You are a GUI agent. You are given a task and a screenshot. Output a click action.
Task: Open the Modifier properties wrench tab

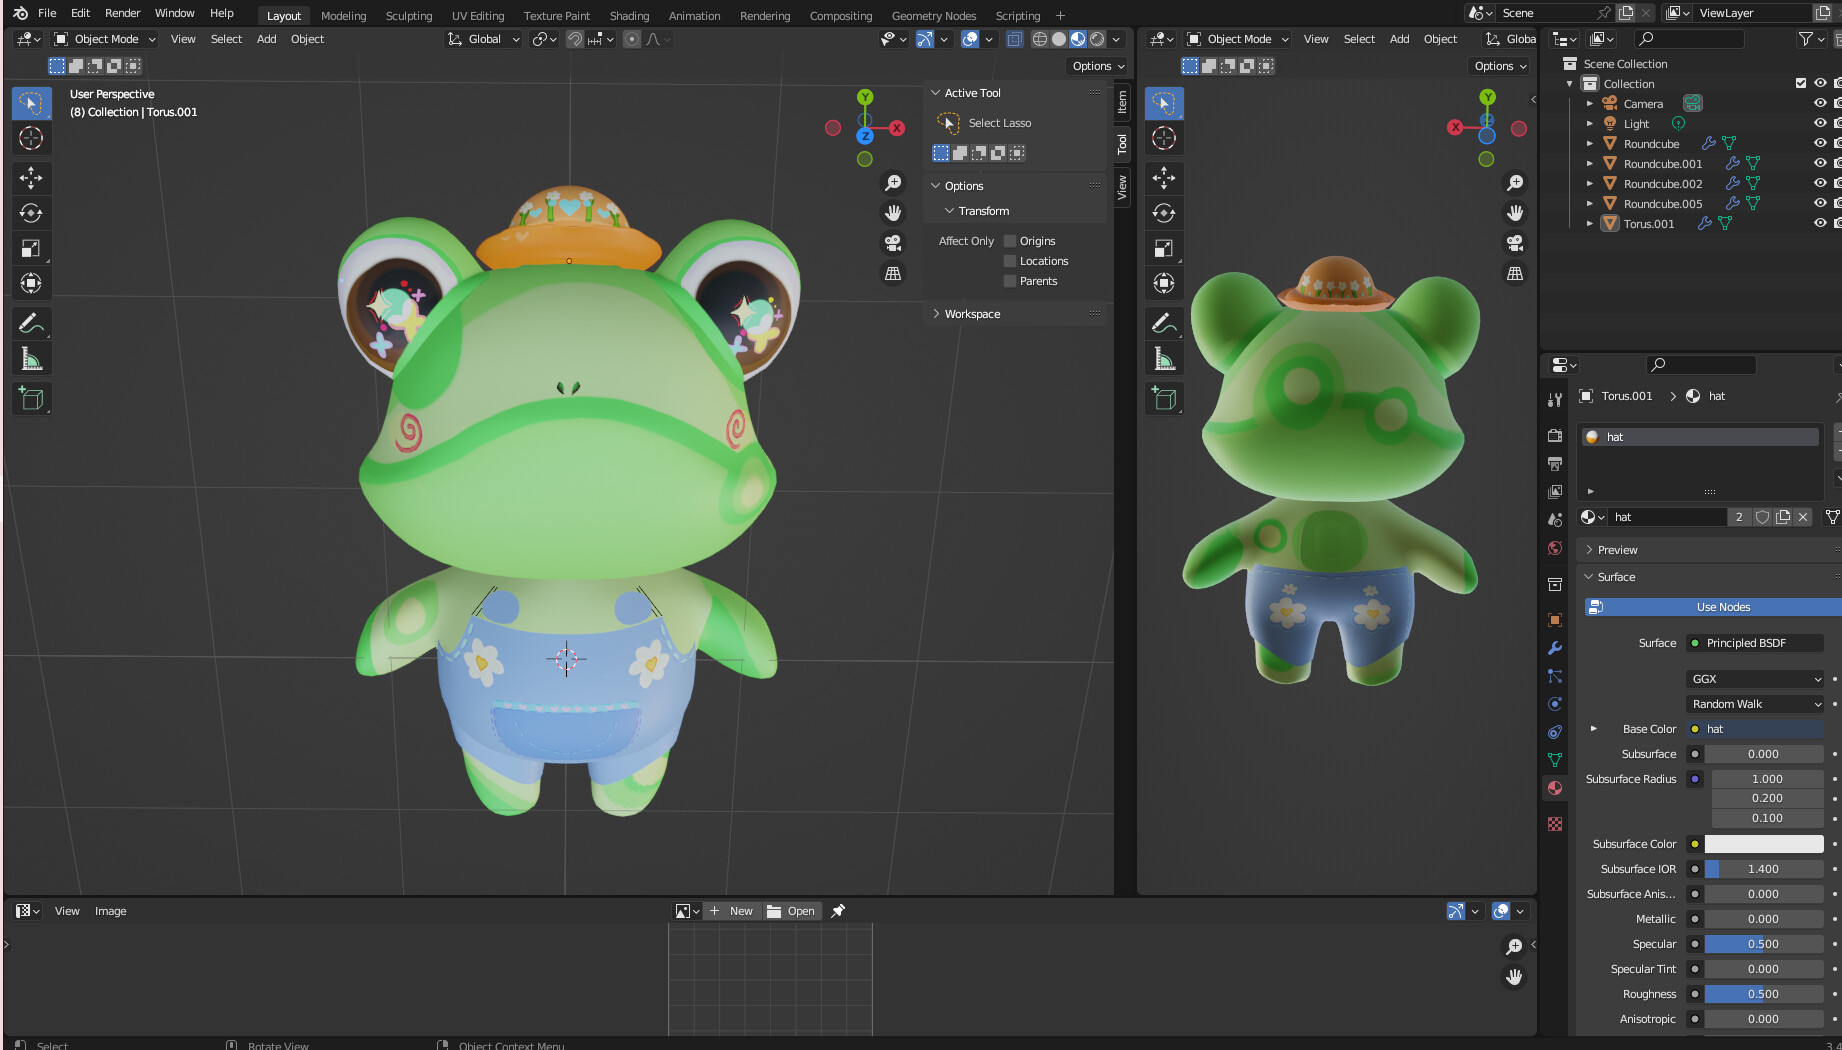[x=1555, y=648]
